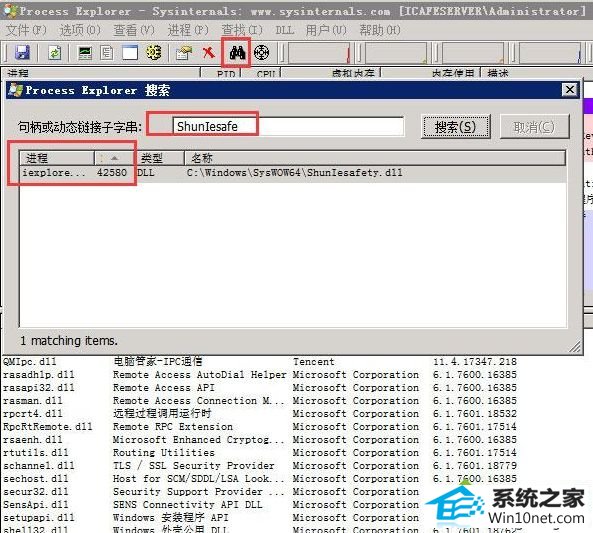Click the C:\Windows\SysWOW64\ShunIesafety.dll path
The height and width of the screenshot is (533, 593).
(x=294, y=173)
